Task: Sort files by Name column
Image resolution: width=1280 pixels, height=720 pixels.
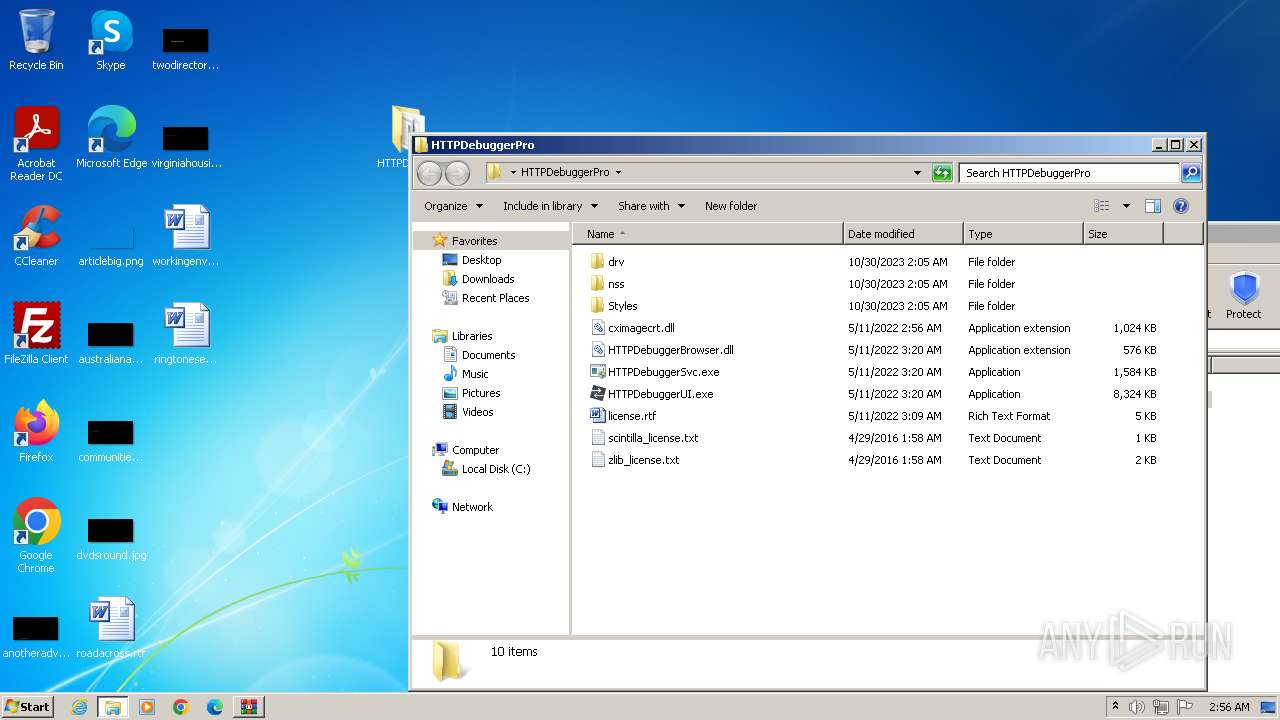Action: pos(708,234)
